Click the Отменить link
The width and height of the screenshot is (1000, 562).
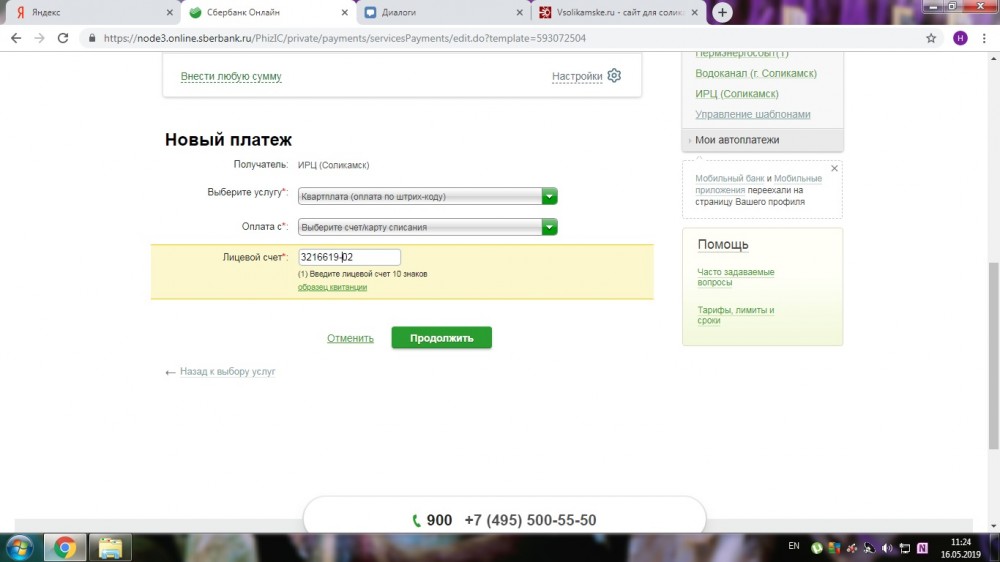click(350, 338)
